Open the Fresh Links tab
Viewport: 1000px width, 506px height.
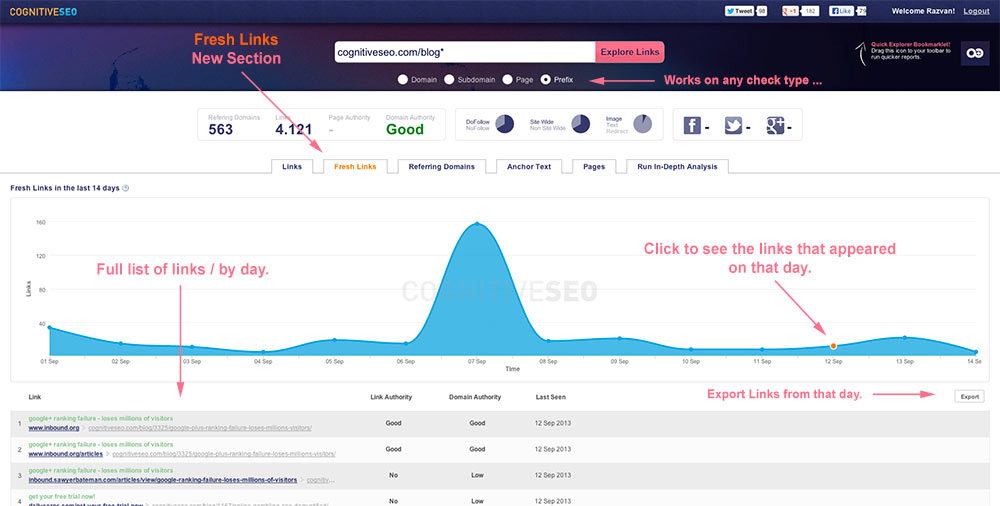click(355, 167)
